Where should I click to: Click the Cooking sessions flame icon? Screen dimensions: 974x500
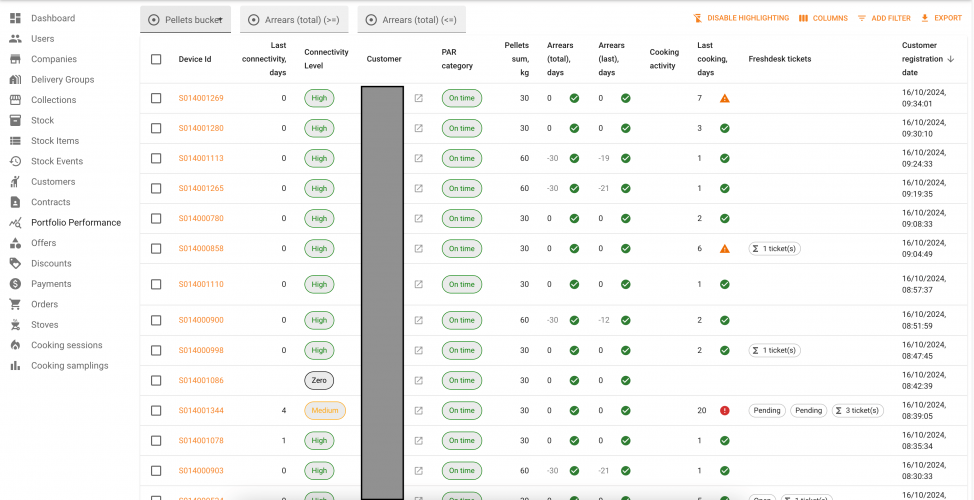[x=15, y=345]
